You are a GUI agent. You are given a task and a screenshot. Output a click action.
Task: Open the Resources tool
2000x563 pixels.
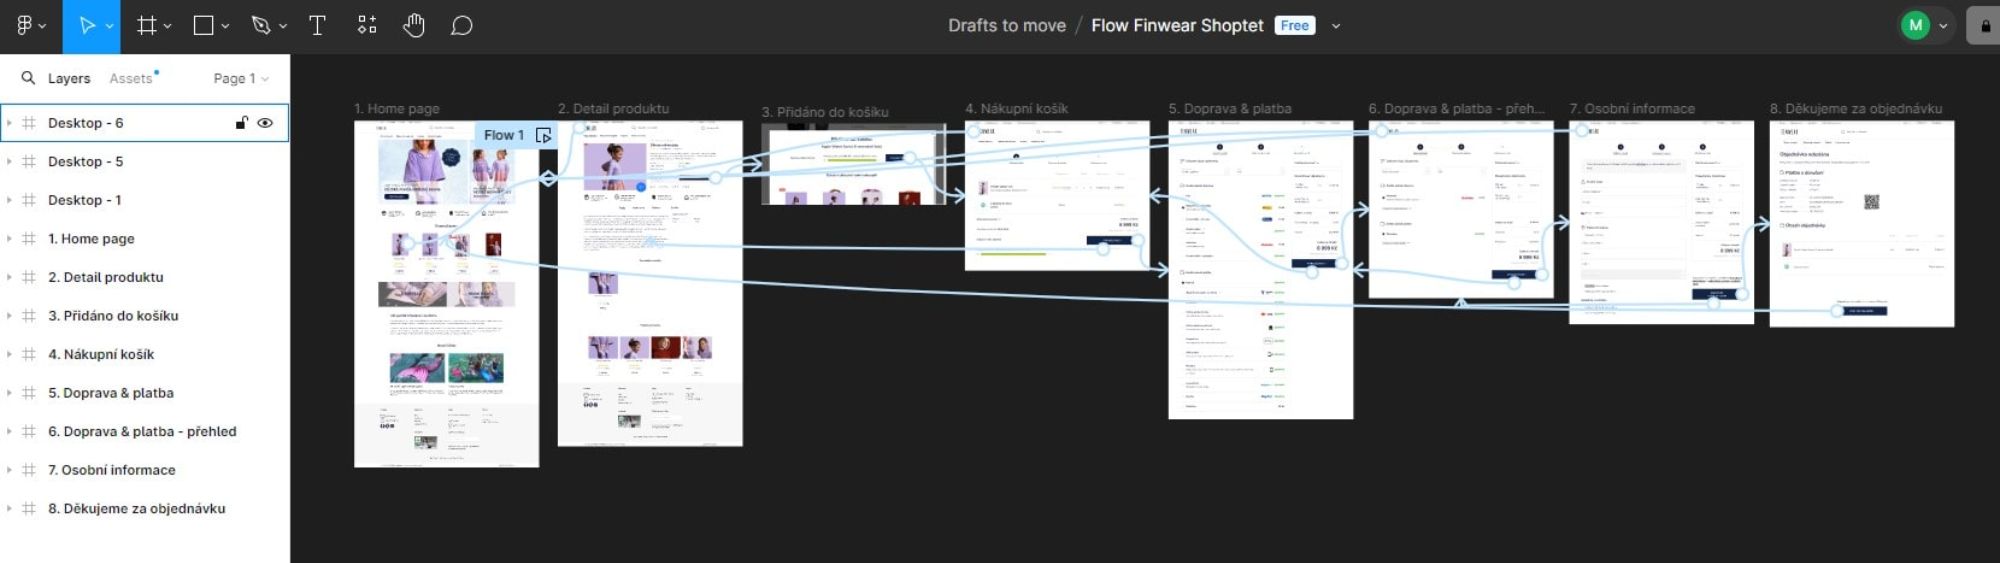[367, 26]
